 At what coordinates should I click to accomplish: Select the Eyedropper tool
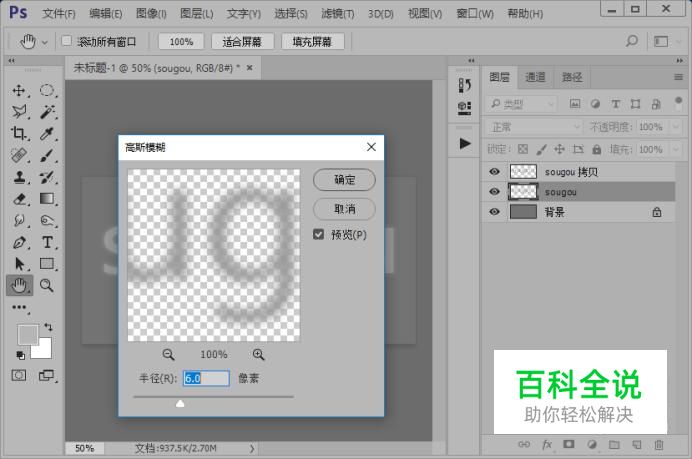pos(46,133)
